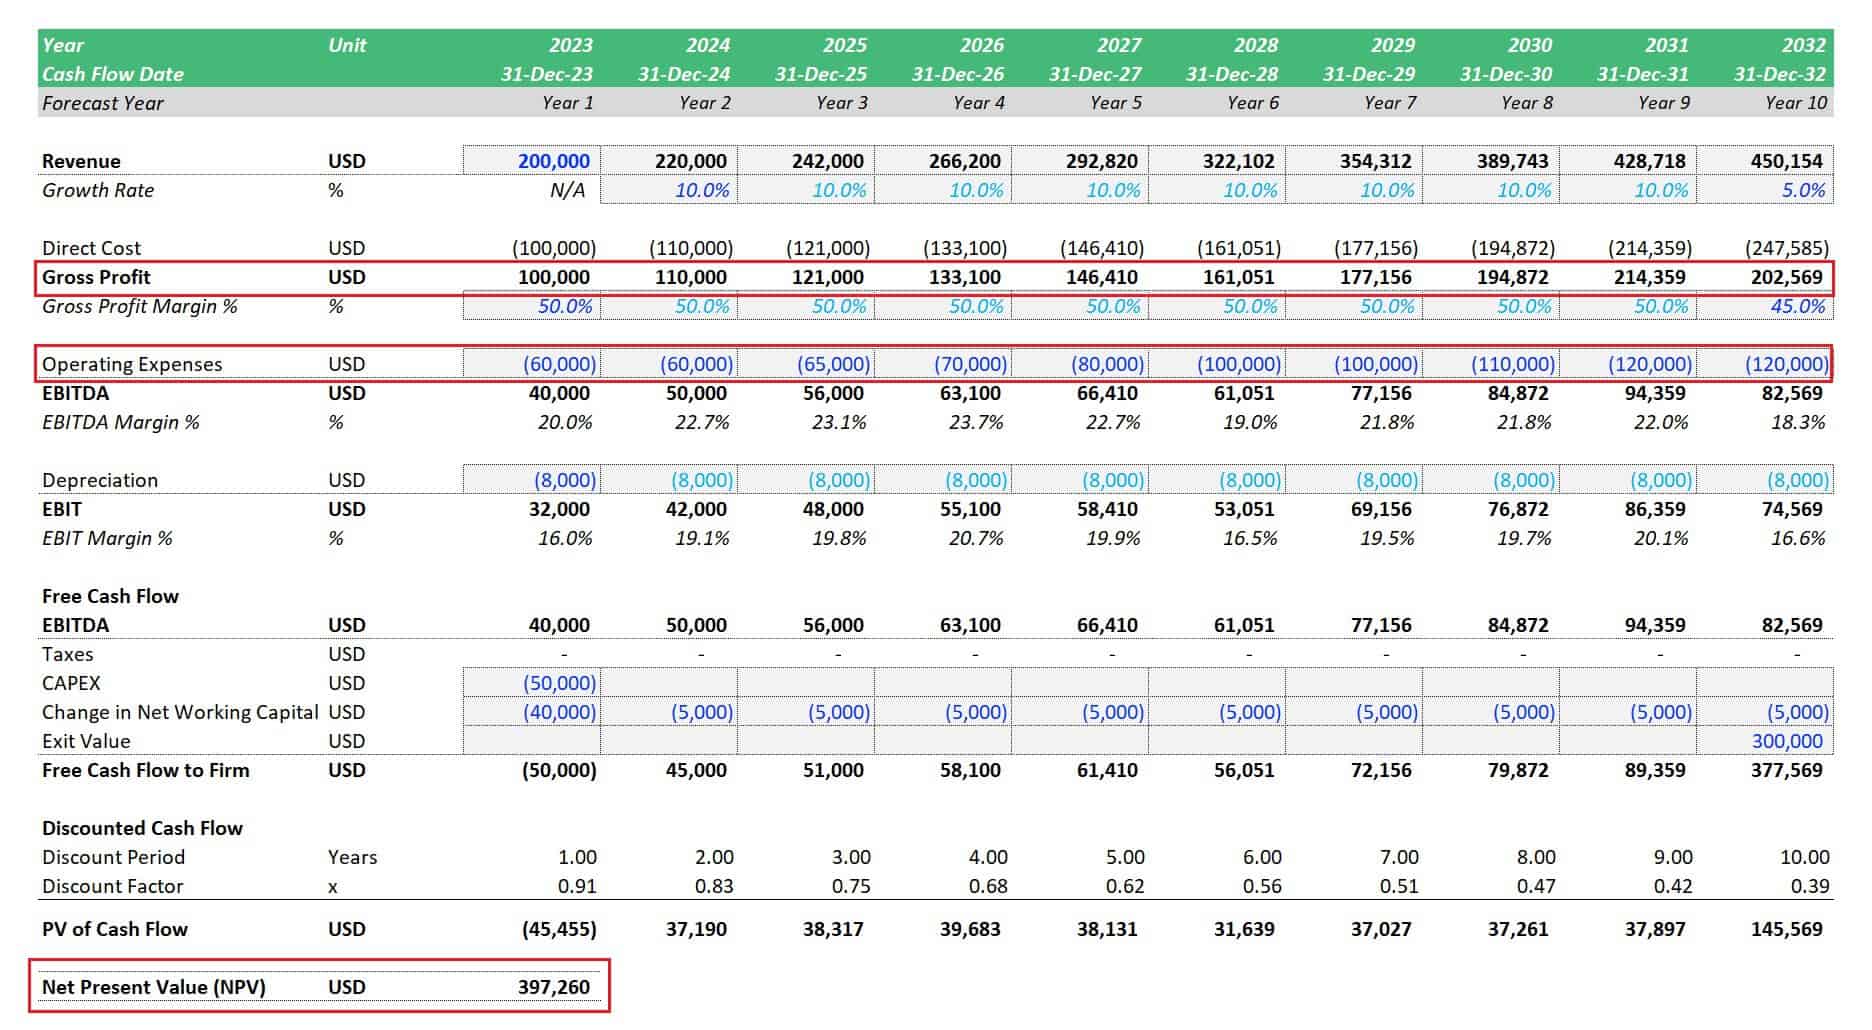
Task: Select the 2032 growth rate 5.0%
Action: click(x=1803, y=190)
